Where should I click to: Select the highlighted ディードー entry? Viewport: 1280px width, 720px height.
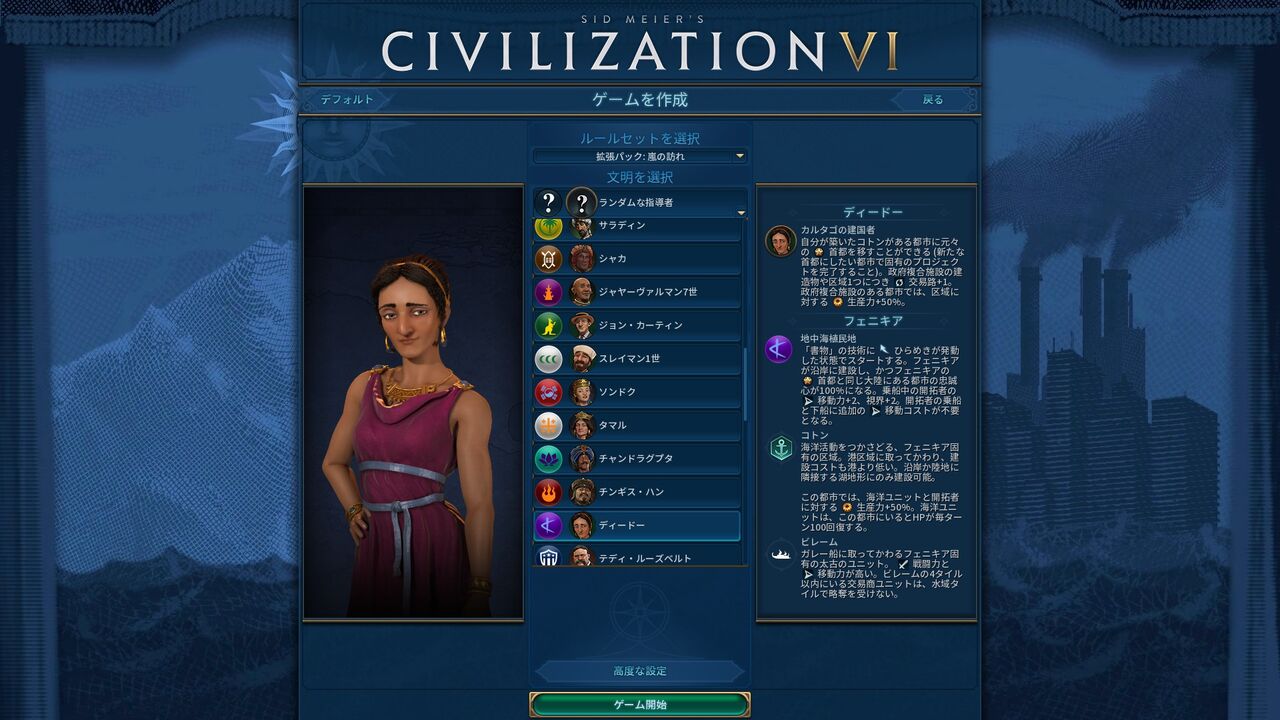[x=637, y=525]
